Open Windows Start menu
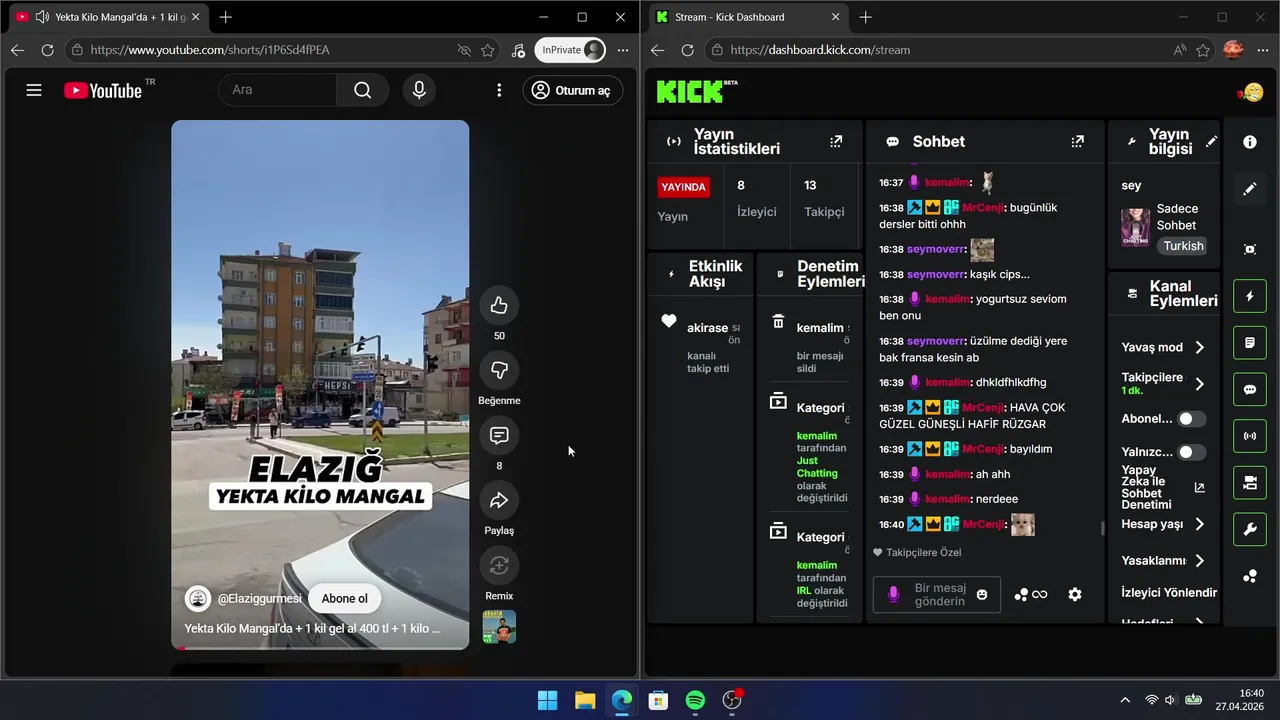Screen dimensions: 1280x720 click(547, 700)
